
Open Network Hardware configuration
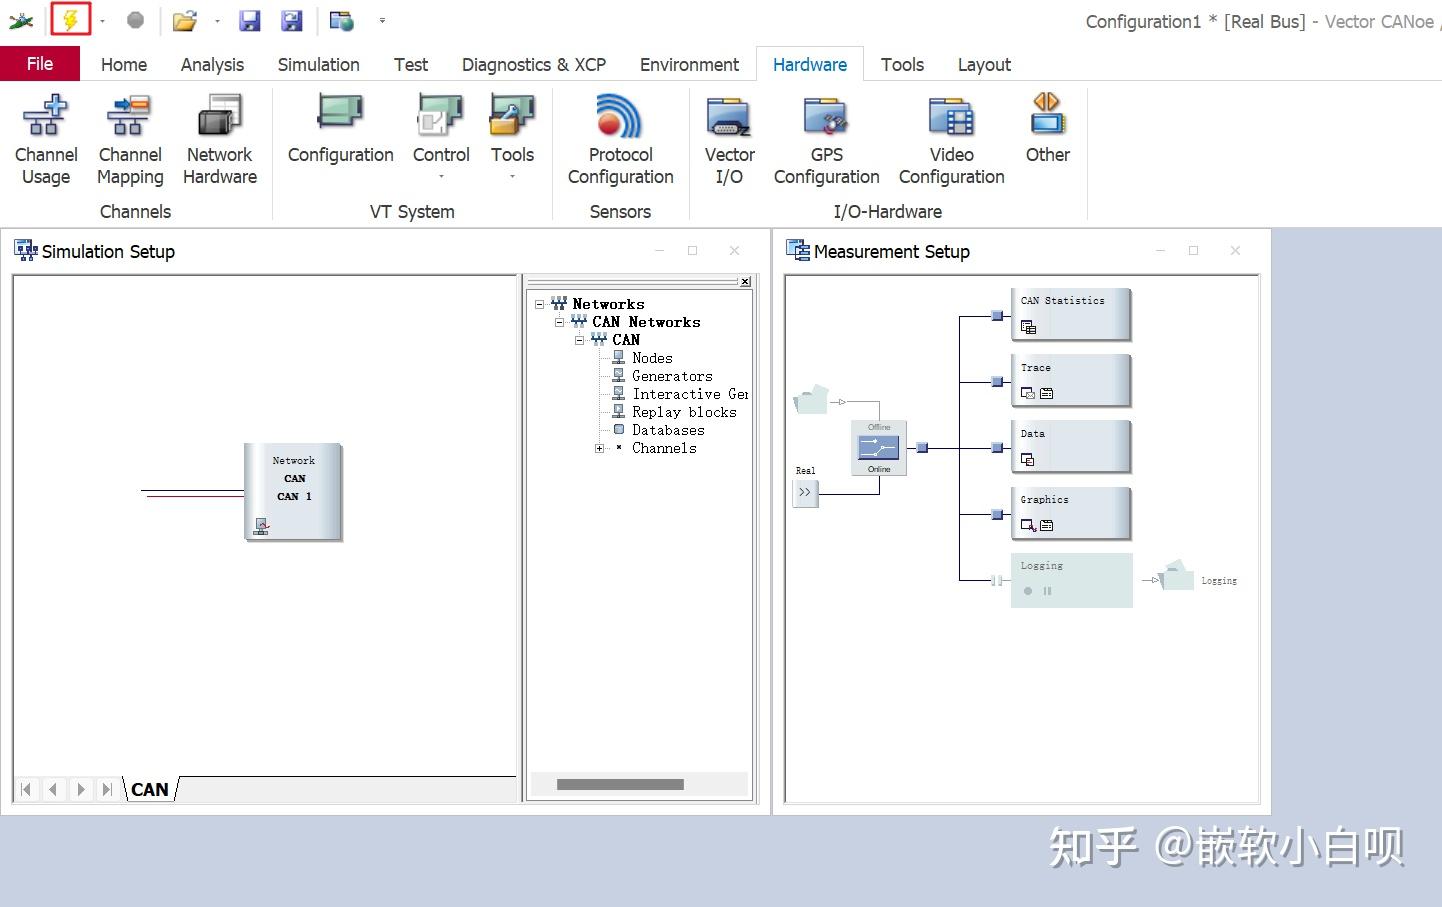(x=220, y=140)
